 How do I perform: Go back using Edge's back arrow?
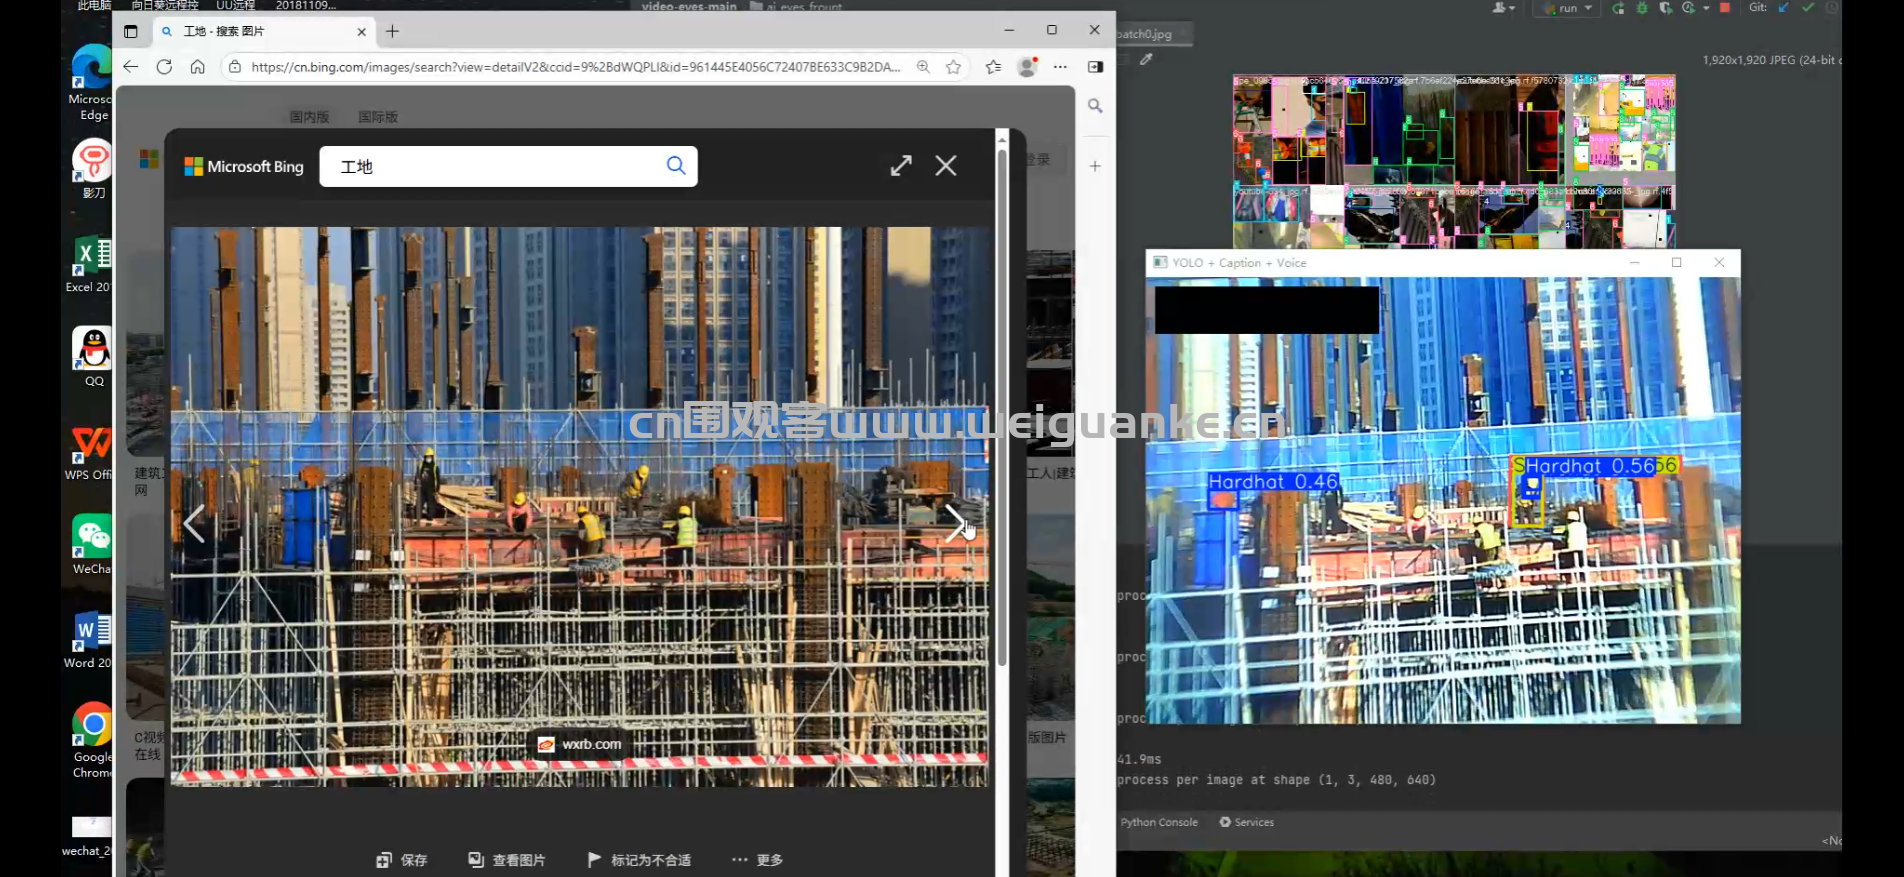[131, 67]
